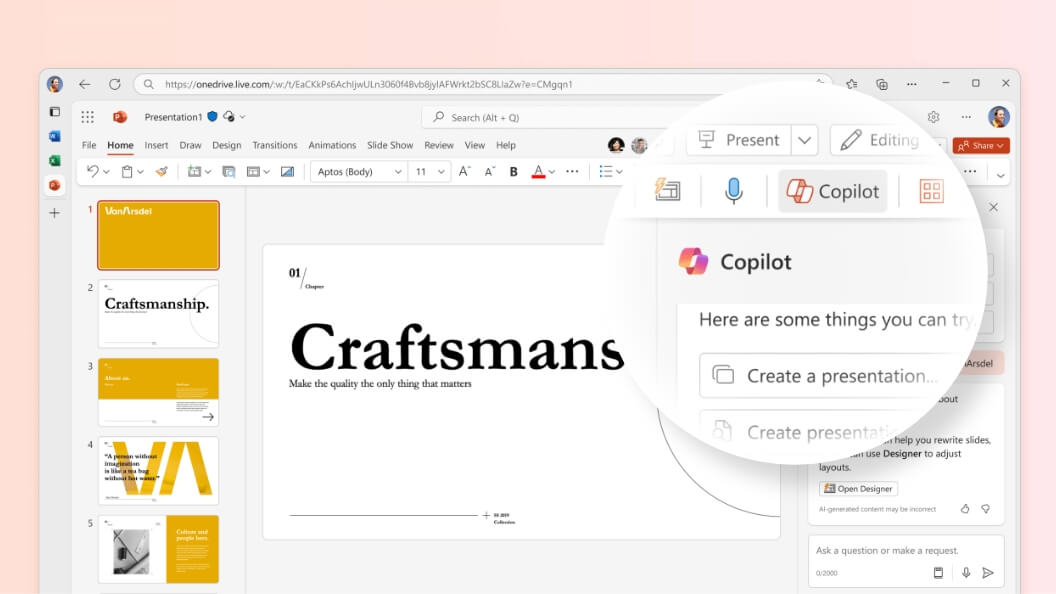Click the Copilot button in the ribbon
The height and width of the screenshot is (594, 1056).
pos(832,191)
